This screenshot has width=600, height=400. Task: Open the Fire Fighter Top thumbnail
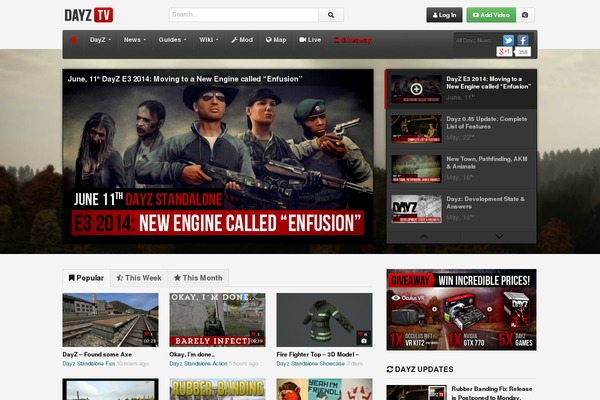[x=324, y=320]
